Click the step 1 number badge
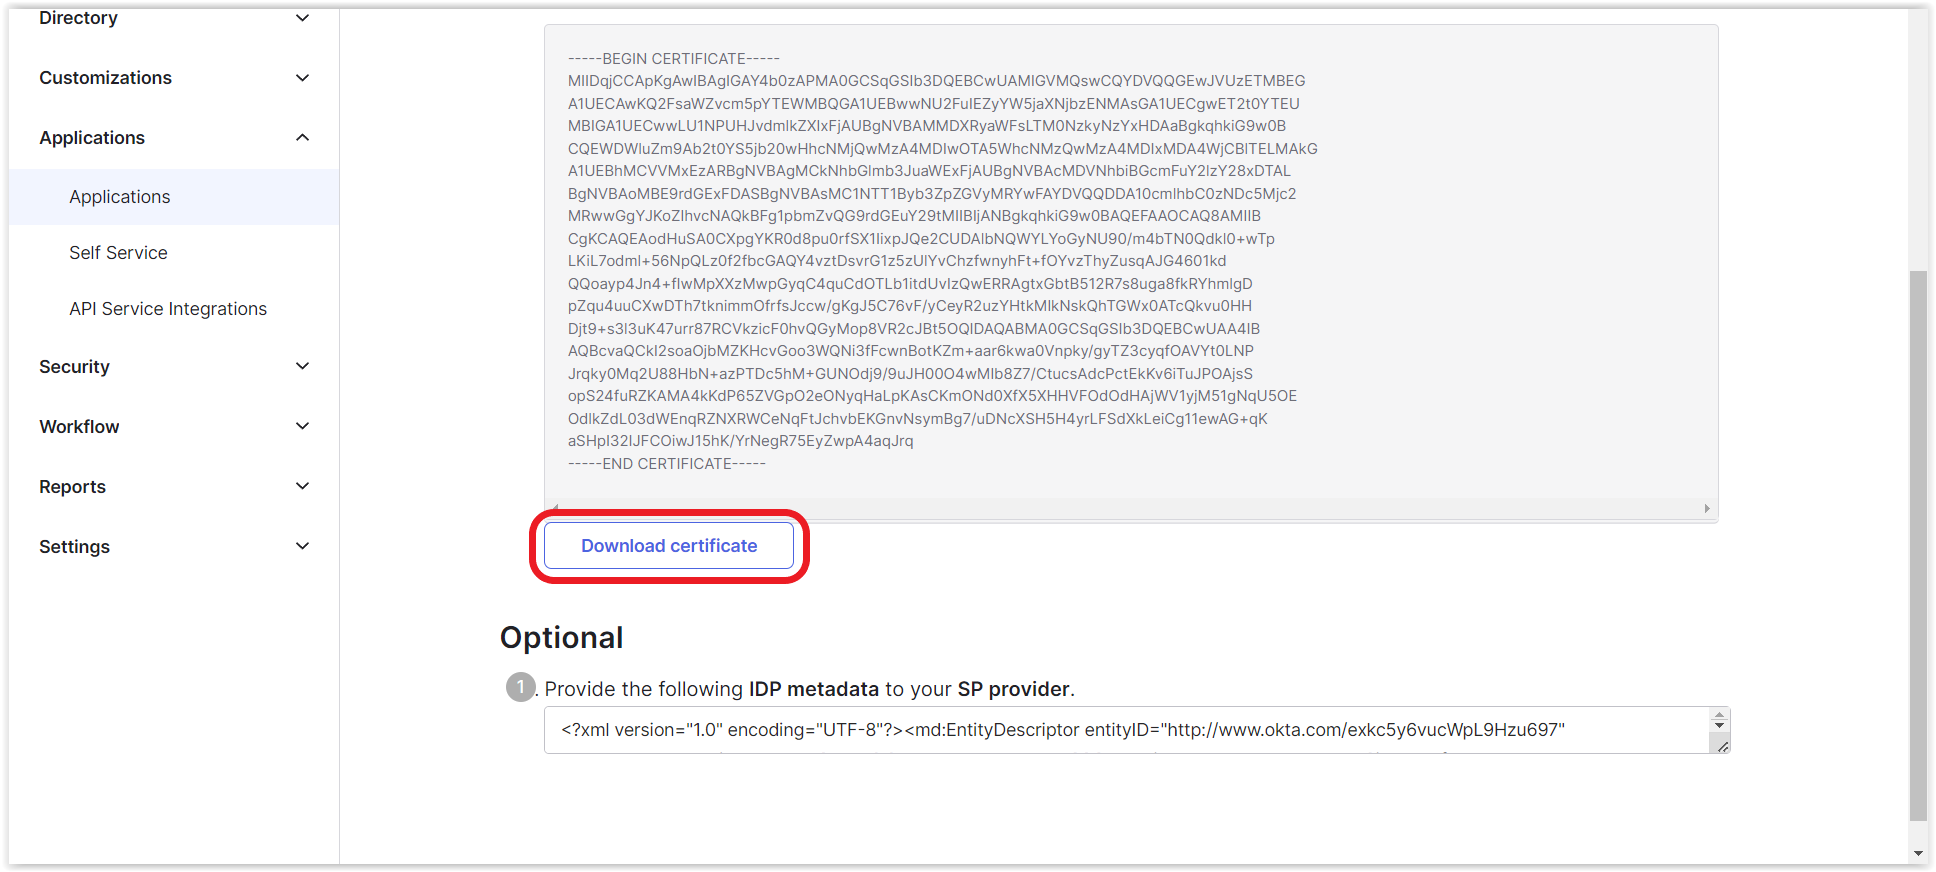The image size is (1936, 872). [x=520, y=687]
